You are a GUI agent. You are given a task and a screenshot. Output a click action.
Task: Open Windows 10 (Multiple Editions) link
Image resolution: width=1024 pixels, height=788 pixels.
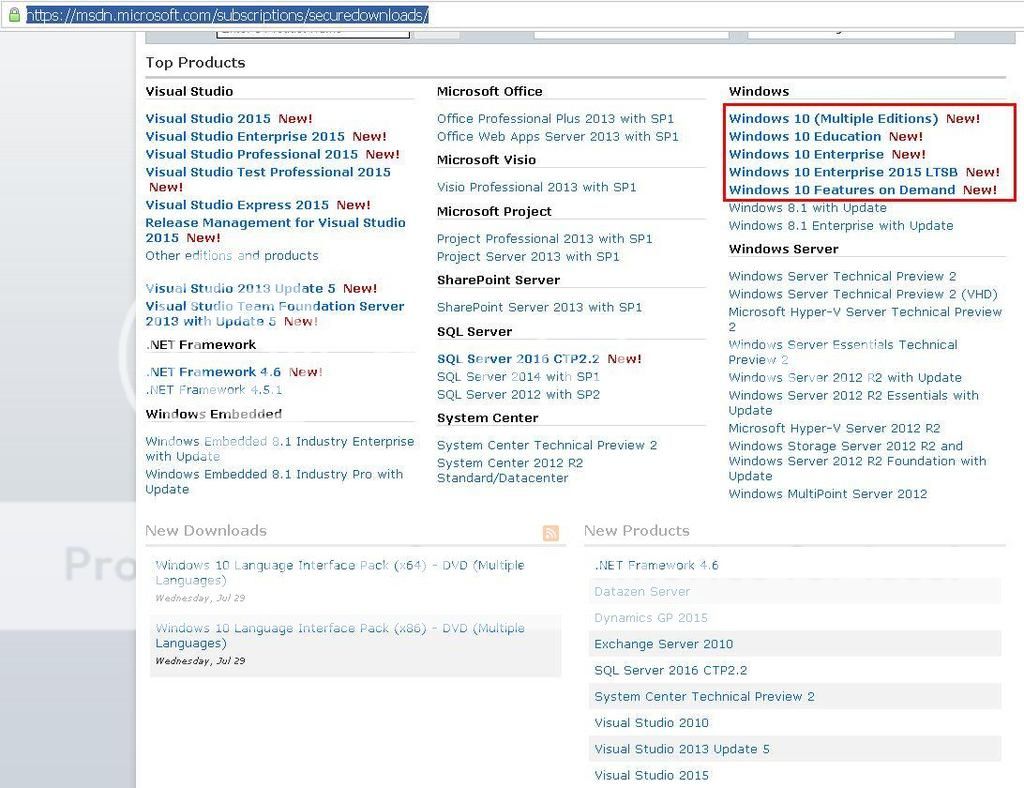click(833, 118)
